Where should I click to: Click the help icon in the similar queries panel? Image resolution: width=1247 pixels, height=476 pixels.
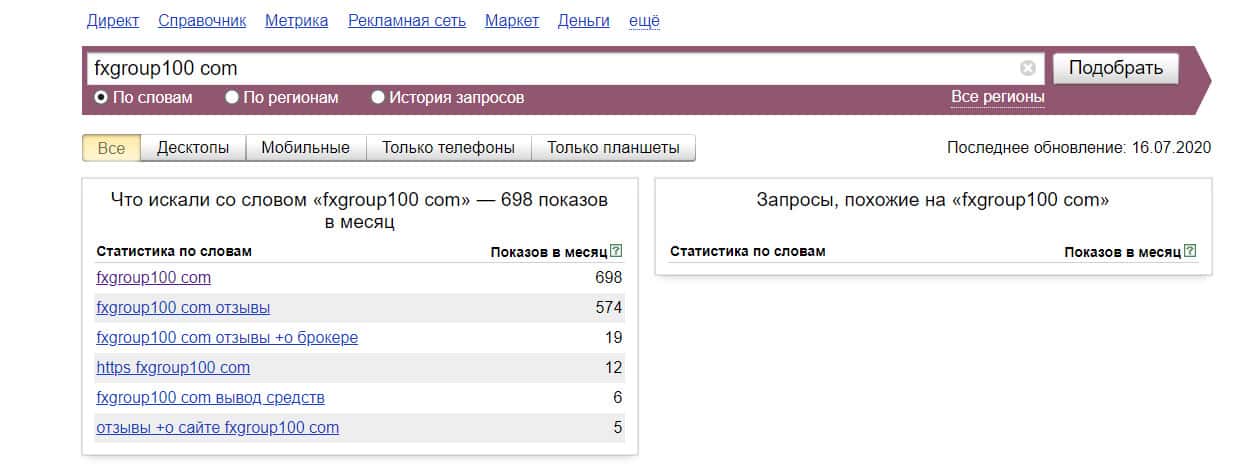point(1190,251)
